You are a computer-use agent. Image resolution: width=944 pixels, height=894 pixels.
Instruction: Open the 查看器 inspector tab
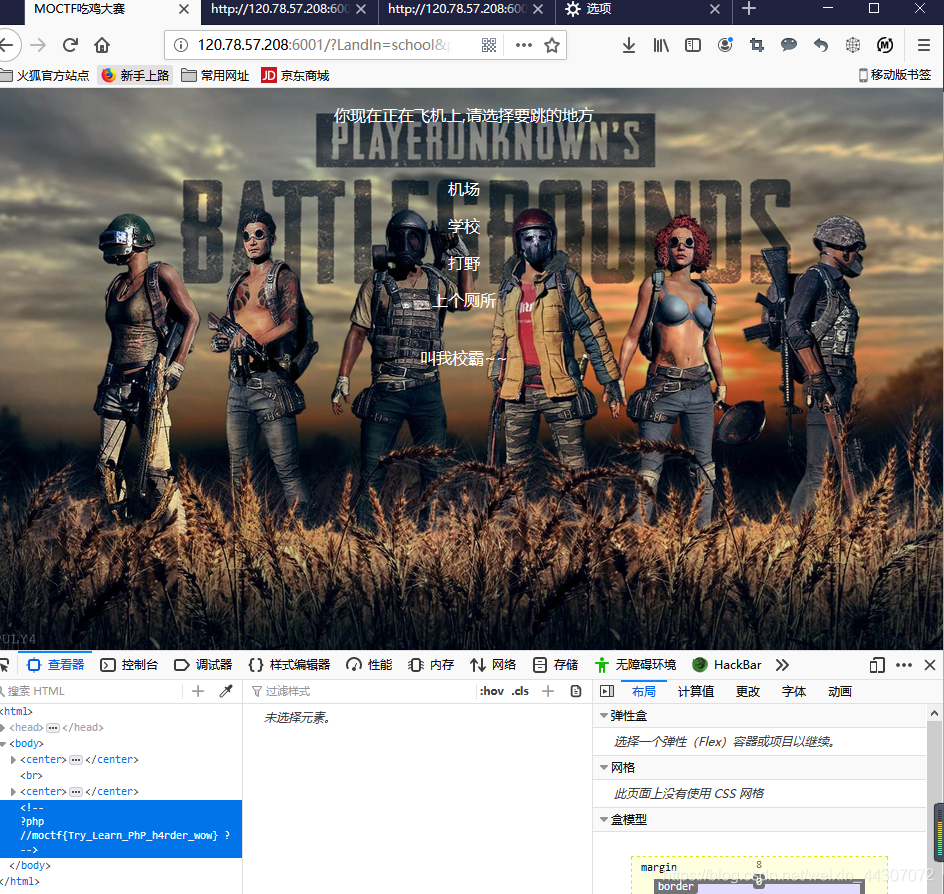55,665
